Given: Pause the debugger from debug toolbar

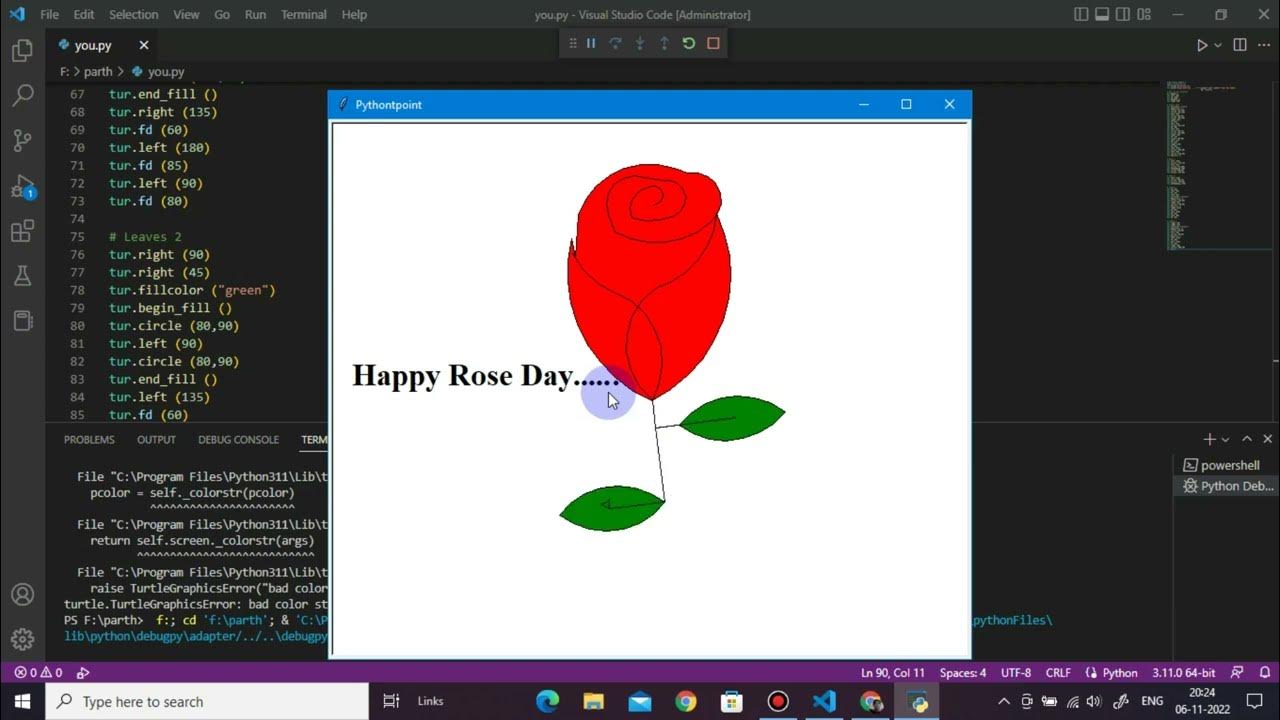Looking at the screenshot, I should (x=591, y=44).
